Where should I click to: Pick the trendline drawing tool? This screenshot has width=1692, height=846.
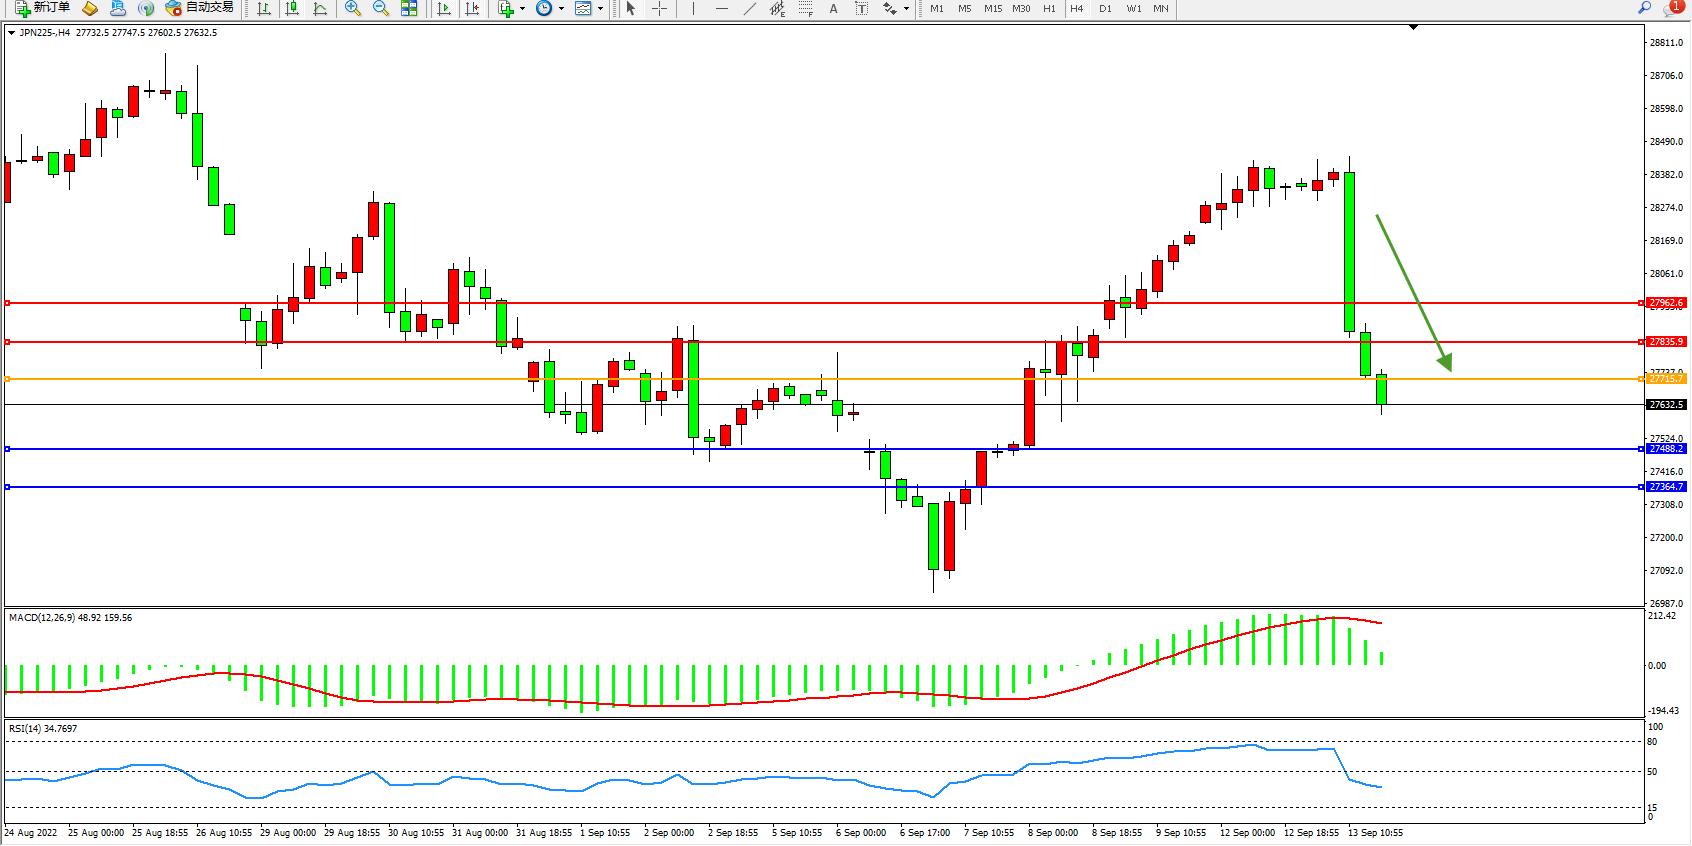(749, 8)
